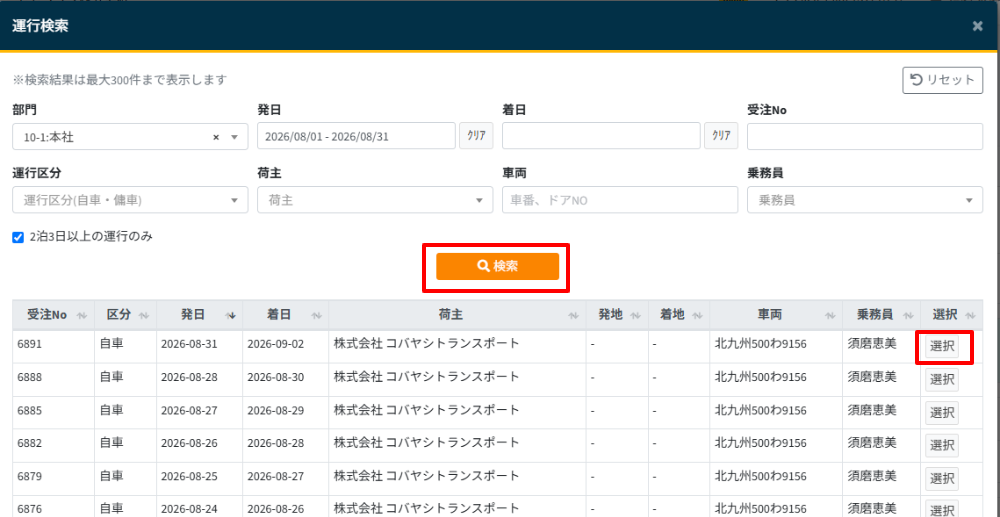This screenshot has height=517, width=1000.
Task: Click クリア next to the 着日 field
Action: click(x=721, y=136)
